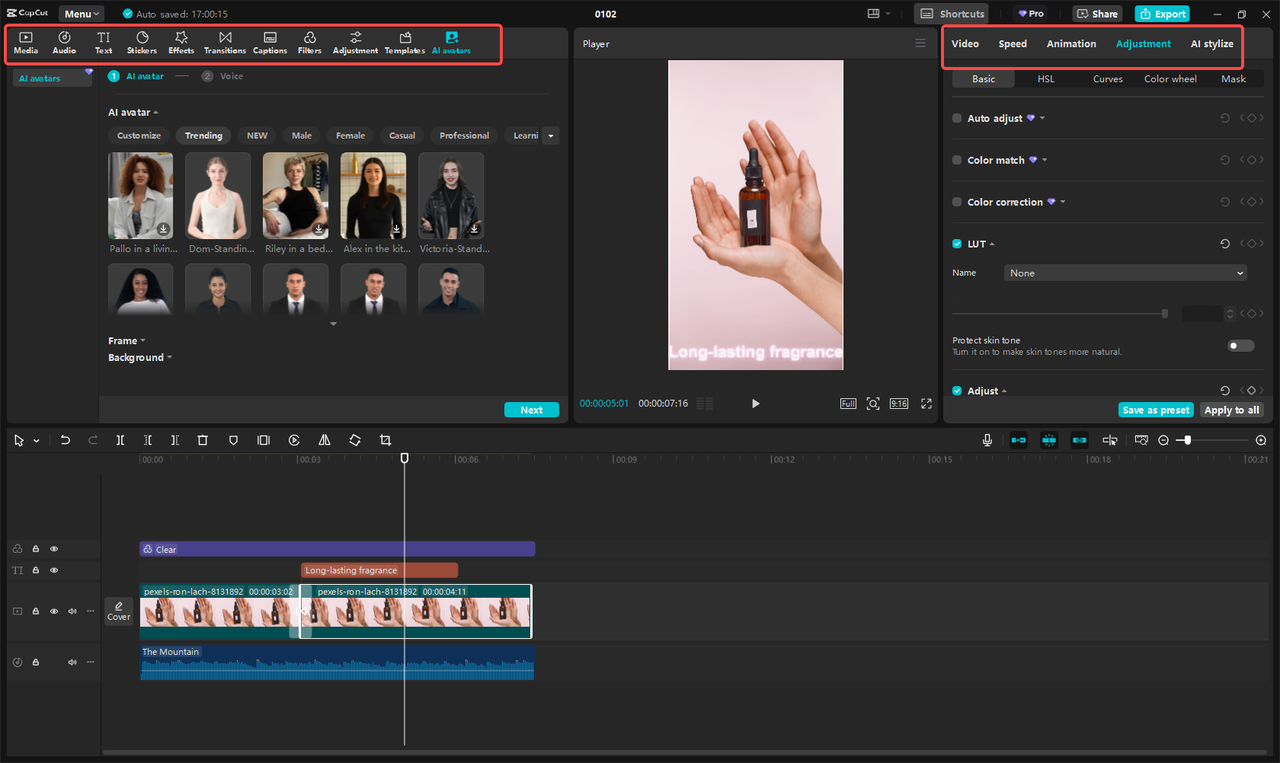The width and height of the screenshot is (1280, 763).
Task: Open the Menu dropdown at top left
Action: (x=80, y=14)
